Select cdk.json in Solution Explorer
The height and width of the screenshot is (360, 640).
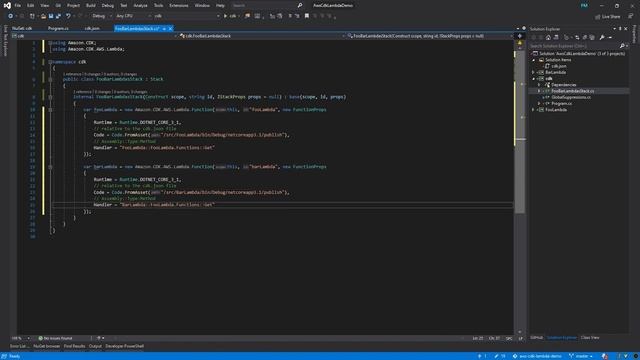558,66
